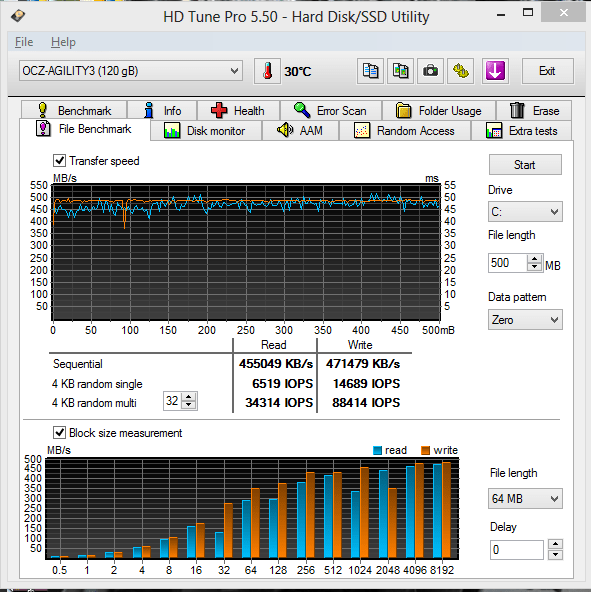Open the Health tab with red cross

coord(238,111)
